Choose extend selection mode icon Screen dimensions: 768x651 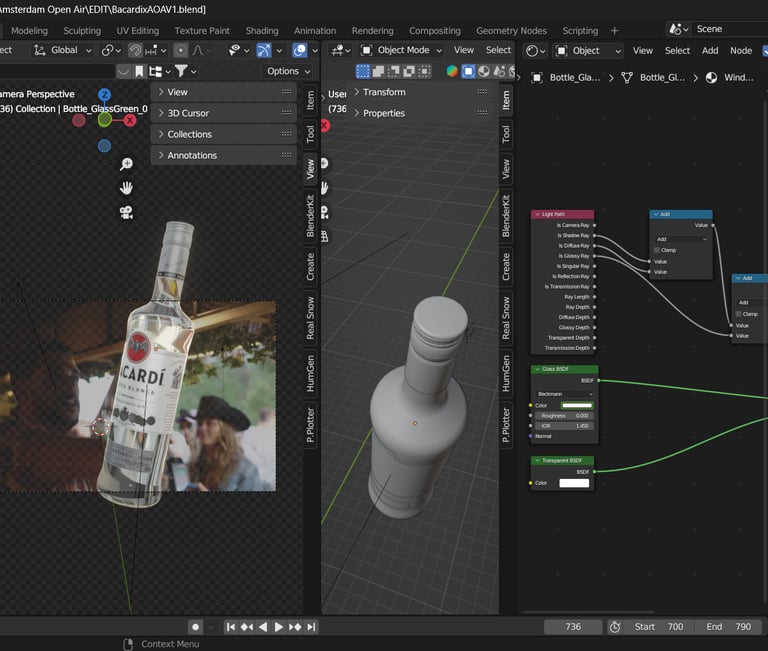point(378,72)
